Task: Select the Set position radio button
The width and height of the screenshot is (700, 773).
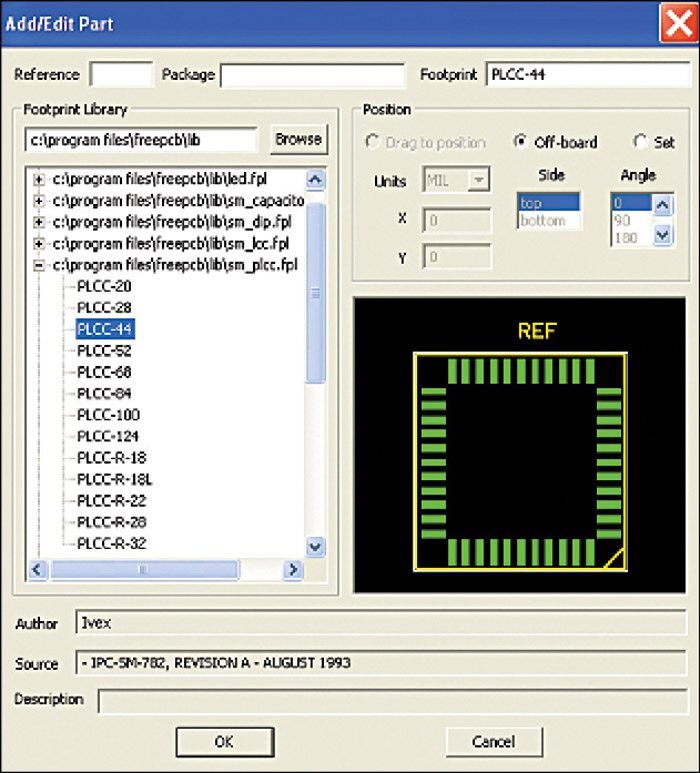Action: 640,142
